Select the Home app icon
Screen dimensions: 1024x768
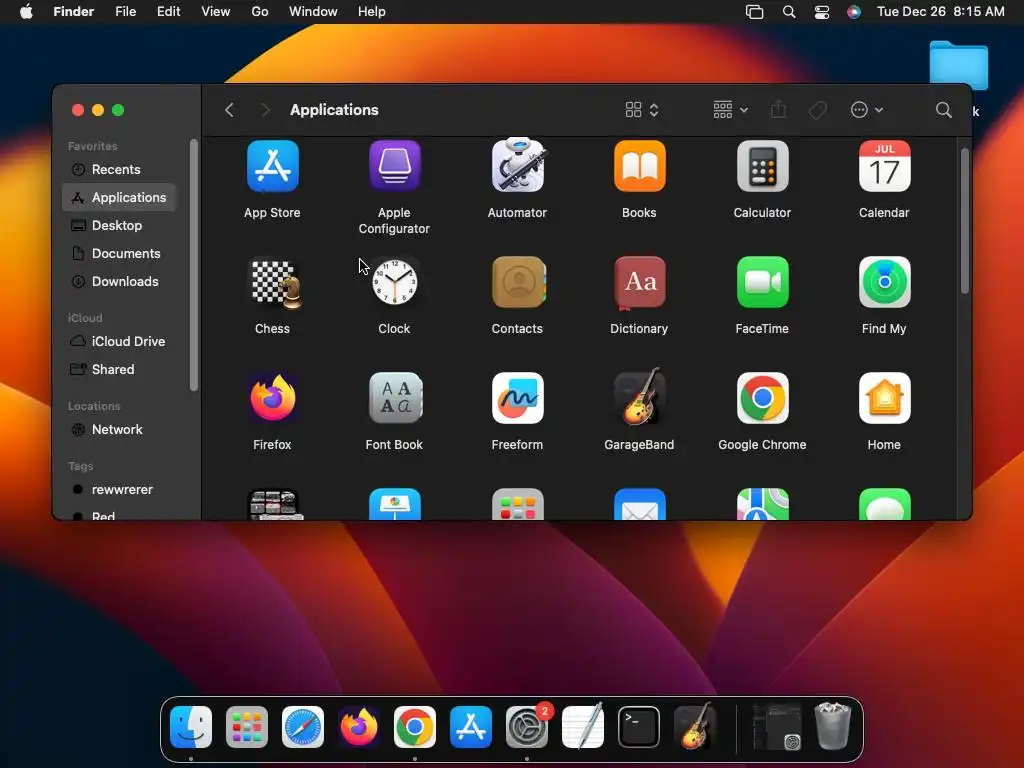(x=884, y=398)
